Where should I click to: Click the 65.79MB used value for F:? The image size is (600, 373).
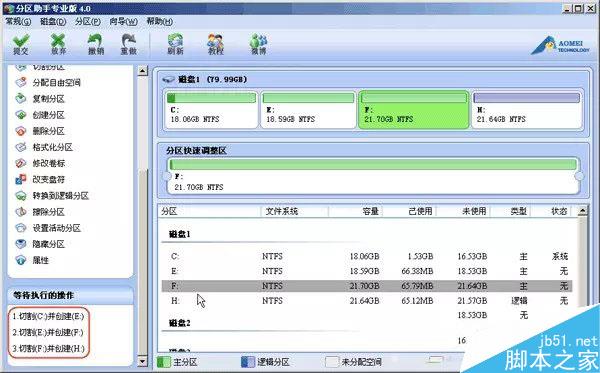[x=417, y=286]
